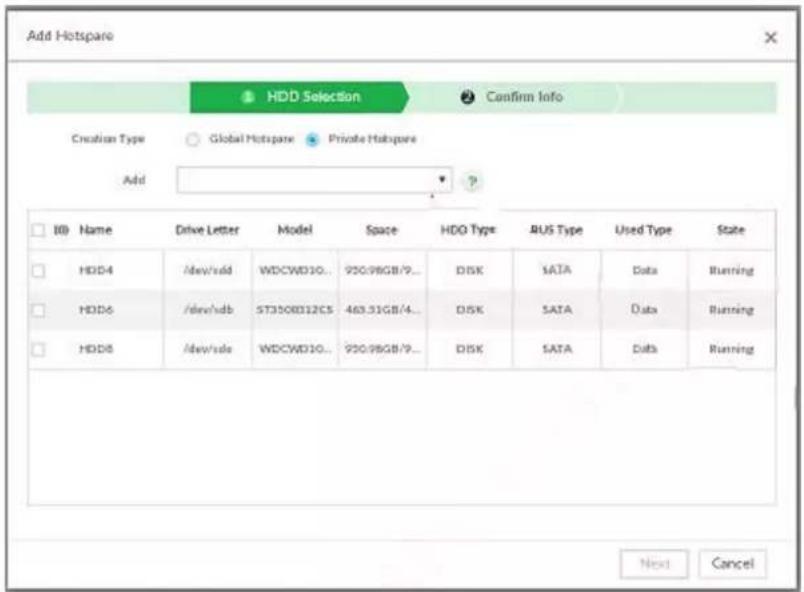
Task: Check the HDD8 row checkbox
Action: pyautogui.click(x=38, y=349)
